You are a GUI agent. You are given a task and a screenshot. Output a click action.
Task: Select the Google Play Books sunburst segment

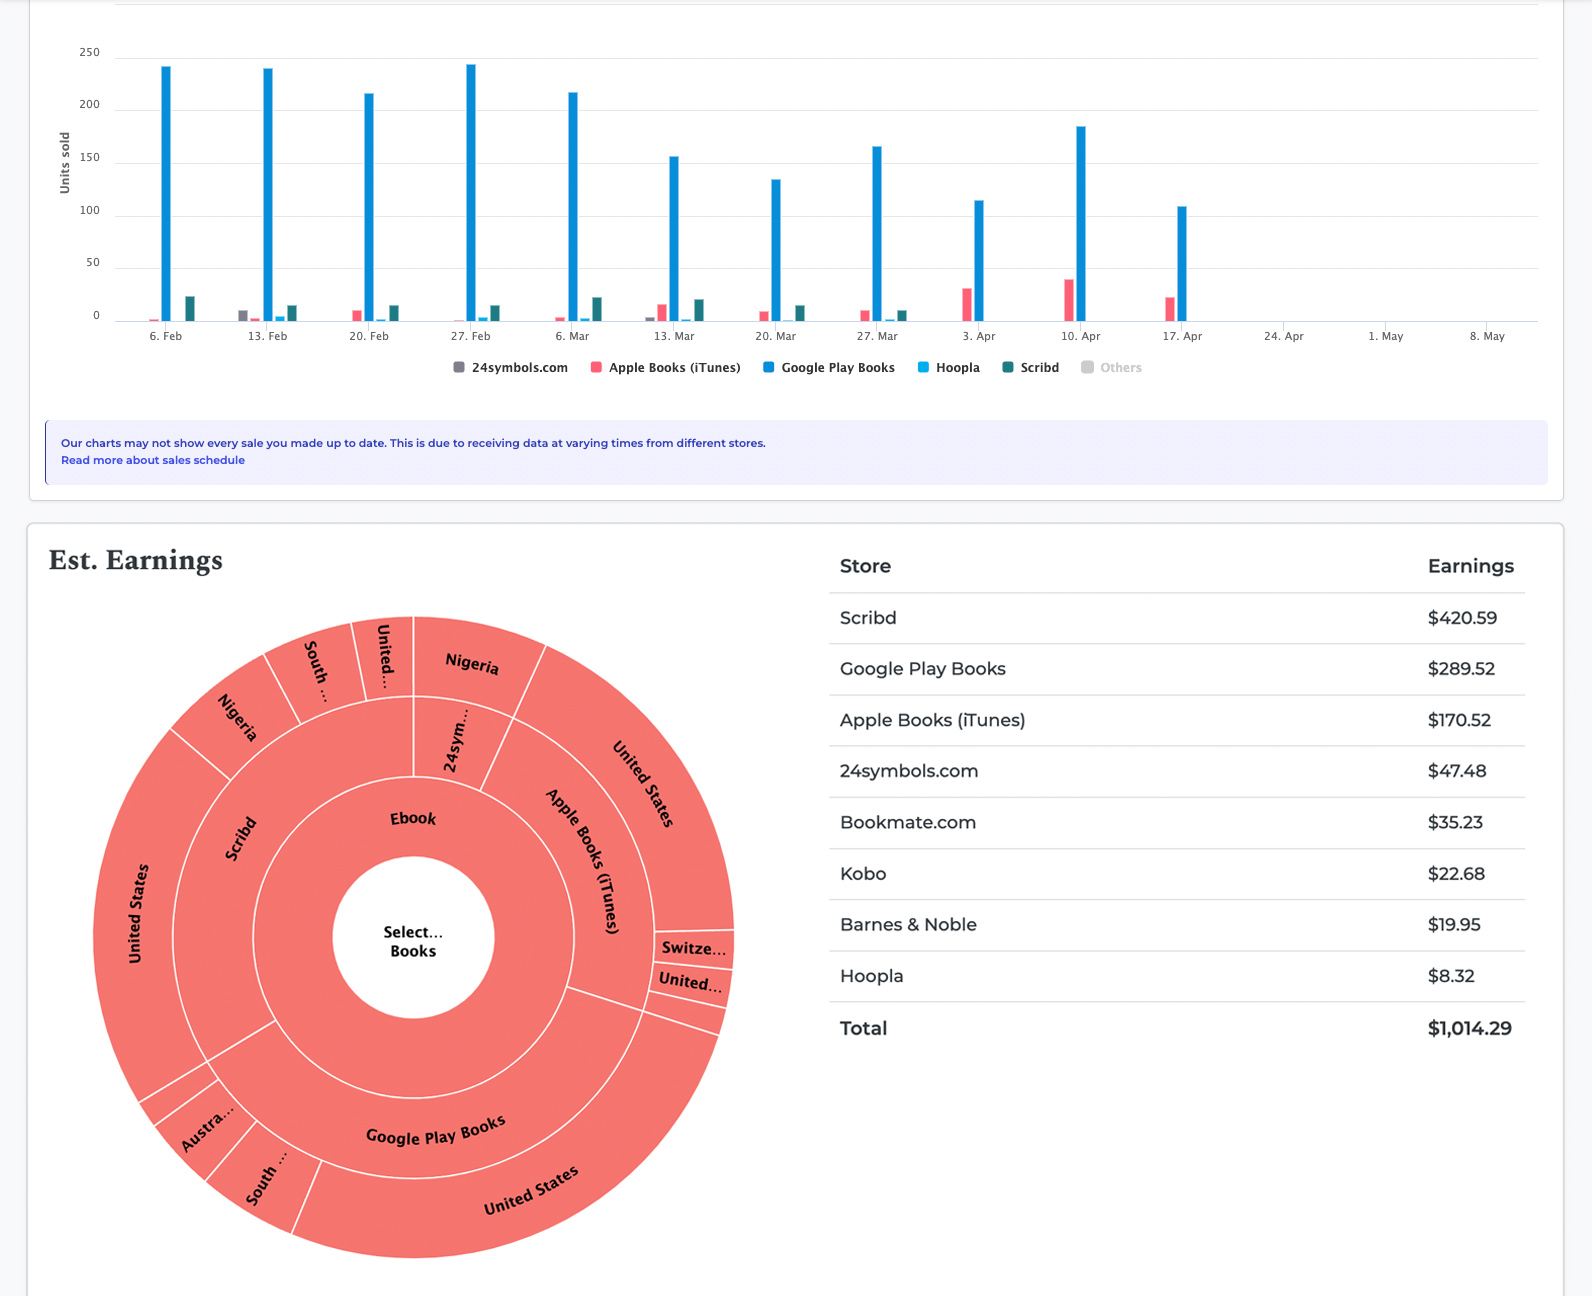point(436,1131)
